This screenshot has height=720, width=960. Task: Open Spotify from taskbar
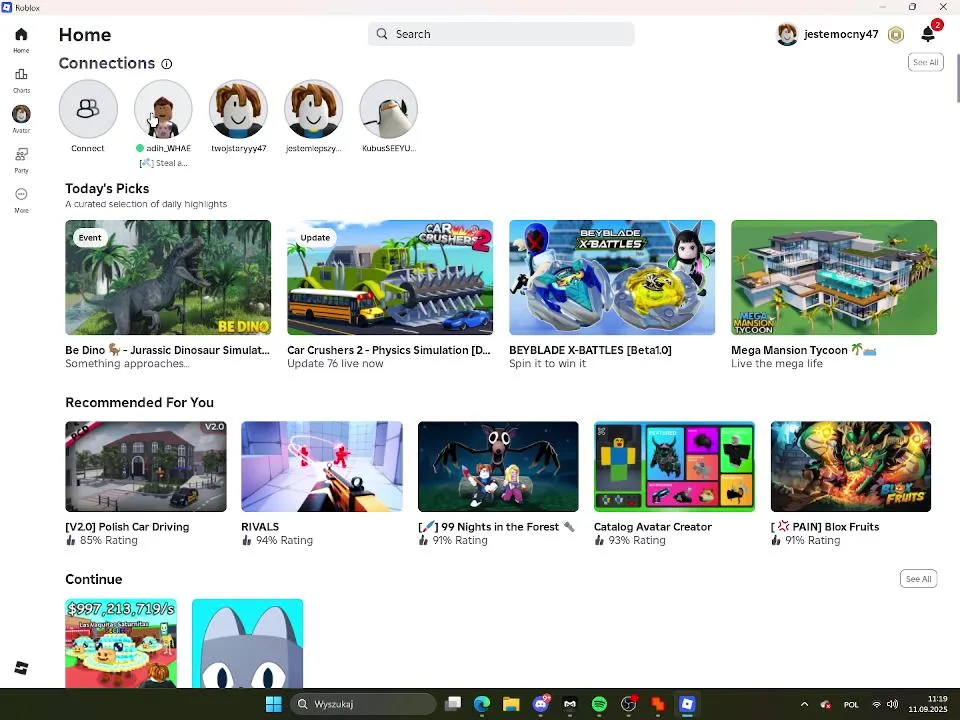599,704
